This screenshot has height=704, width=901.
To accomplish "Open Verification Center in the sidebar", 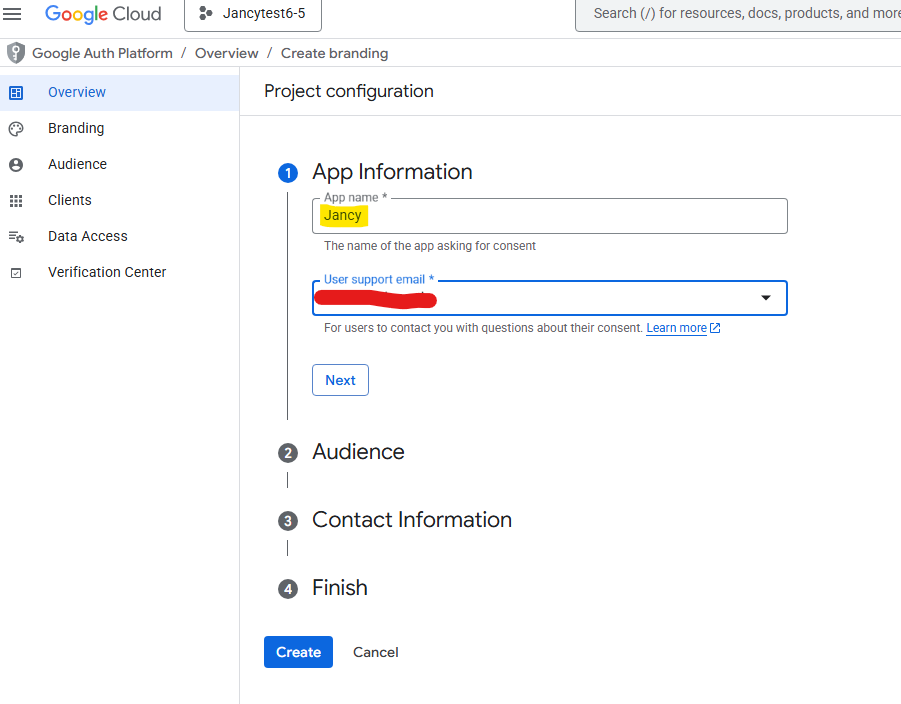I will [x=120, y=272].
